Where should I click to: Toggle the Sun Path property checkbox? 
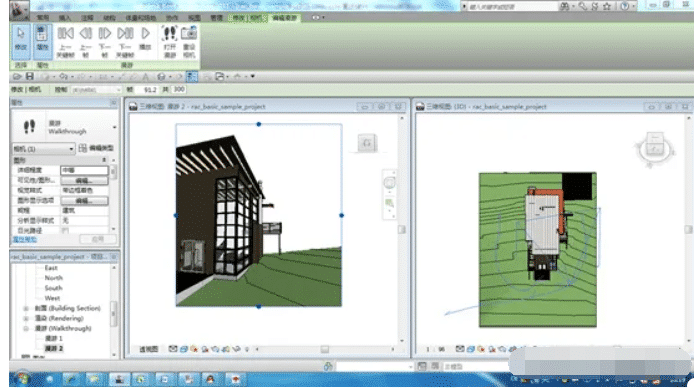click(65, 230)
